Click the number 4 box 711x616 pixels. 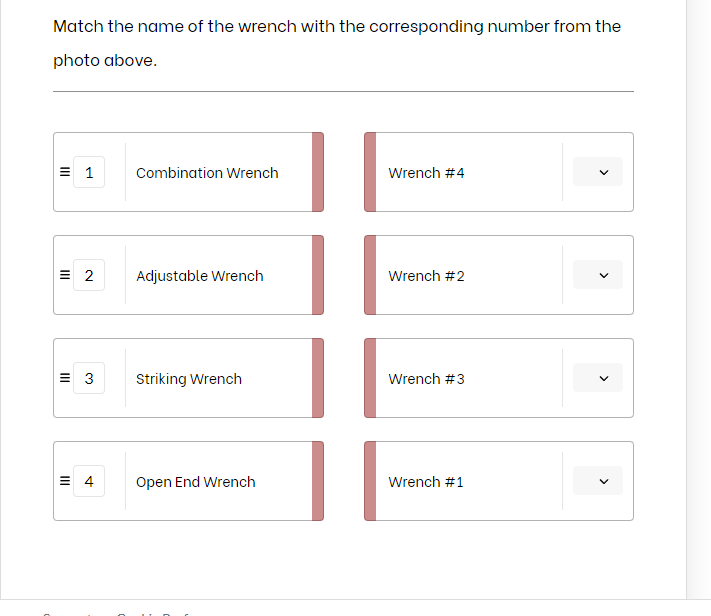[x=89, y=481]
